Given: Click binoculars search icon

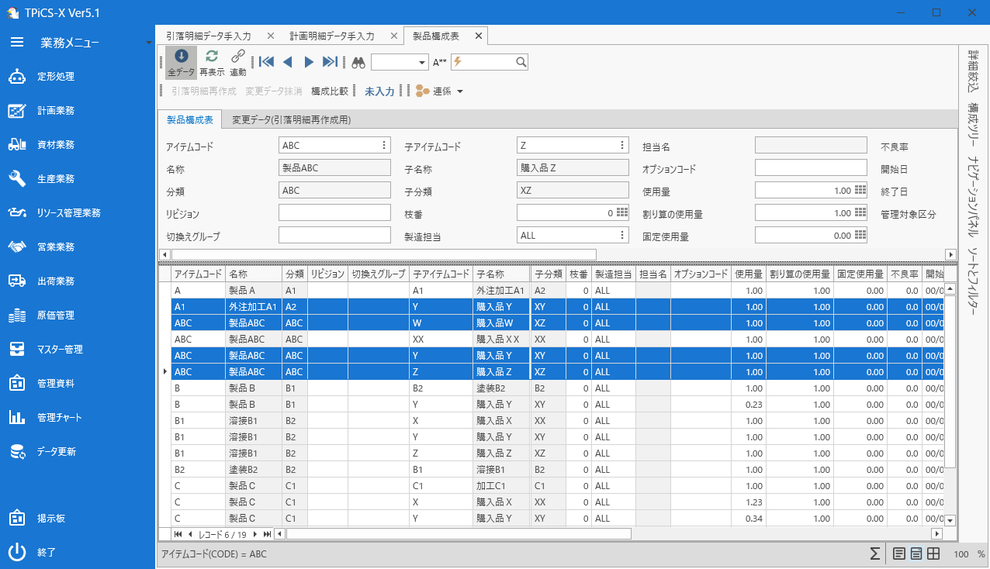Looking at the screenshot, I should coord(359,62).
